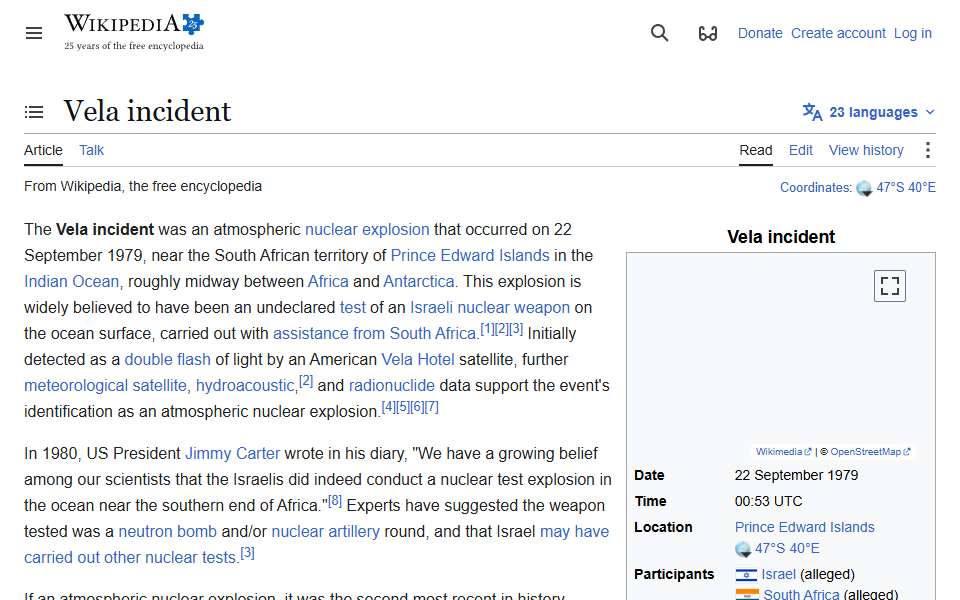Open the Africa link
This screenshot has width=960, height=600.
click(x=328, y=282)
